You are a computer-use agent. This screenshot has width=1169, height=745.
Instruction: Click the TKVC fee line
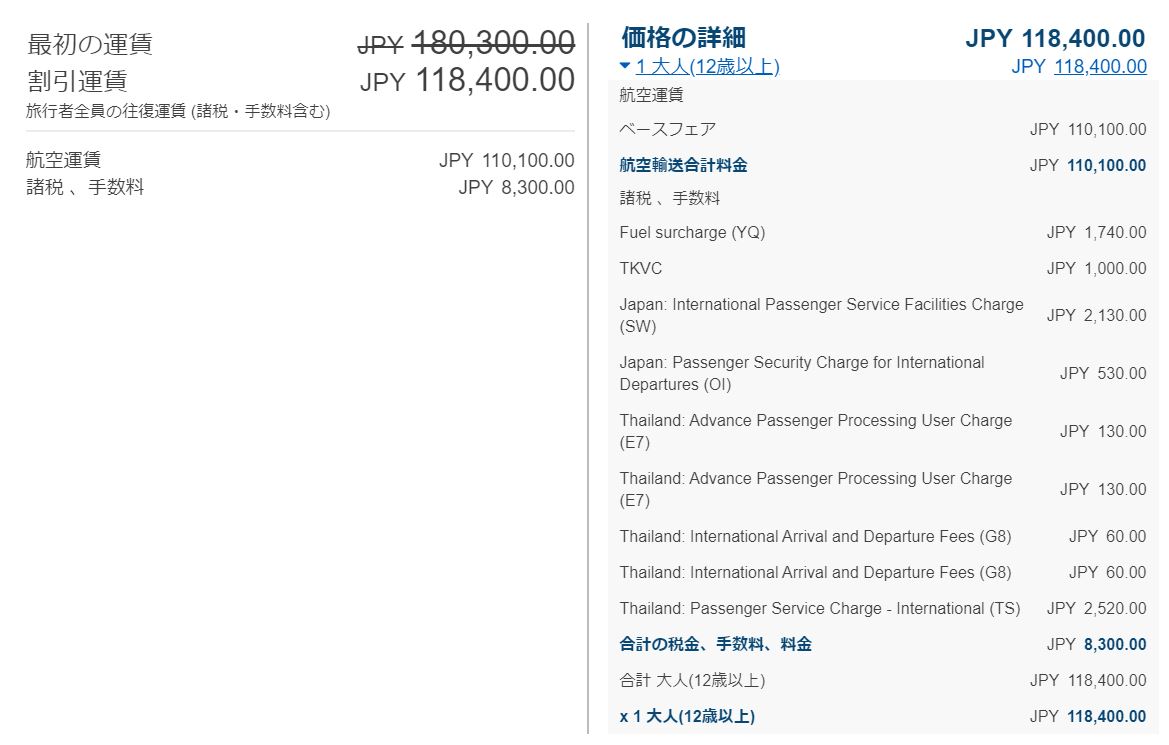click(x=883, y=268)
